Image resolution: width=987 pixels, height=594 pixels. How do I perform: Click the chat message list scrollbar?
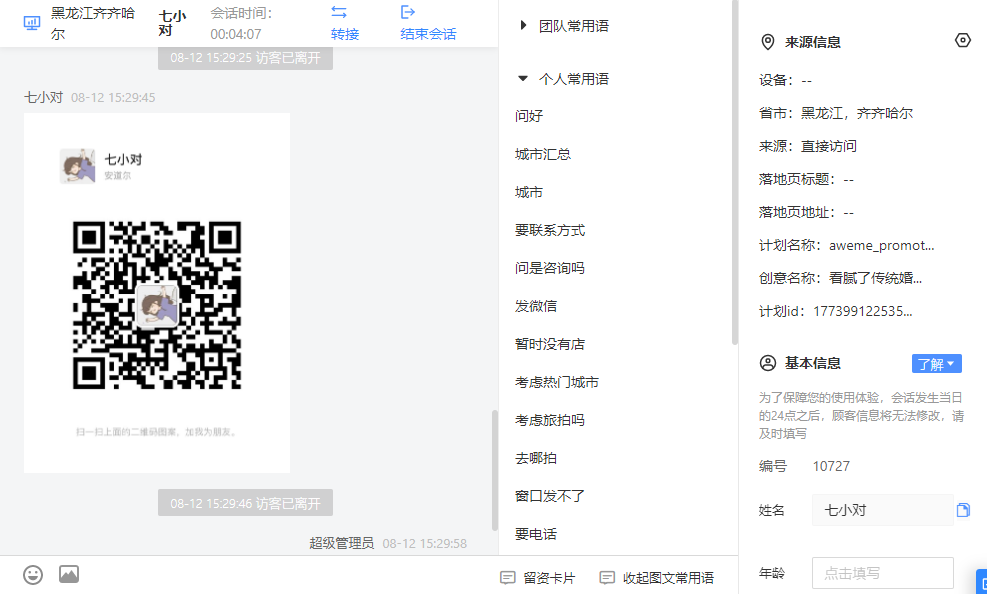click(495, 470)
